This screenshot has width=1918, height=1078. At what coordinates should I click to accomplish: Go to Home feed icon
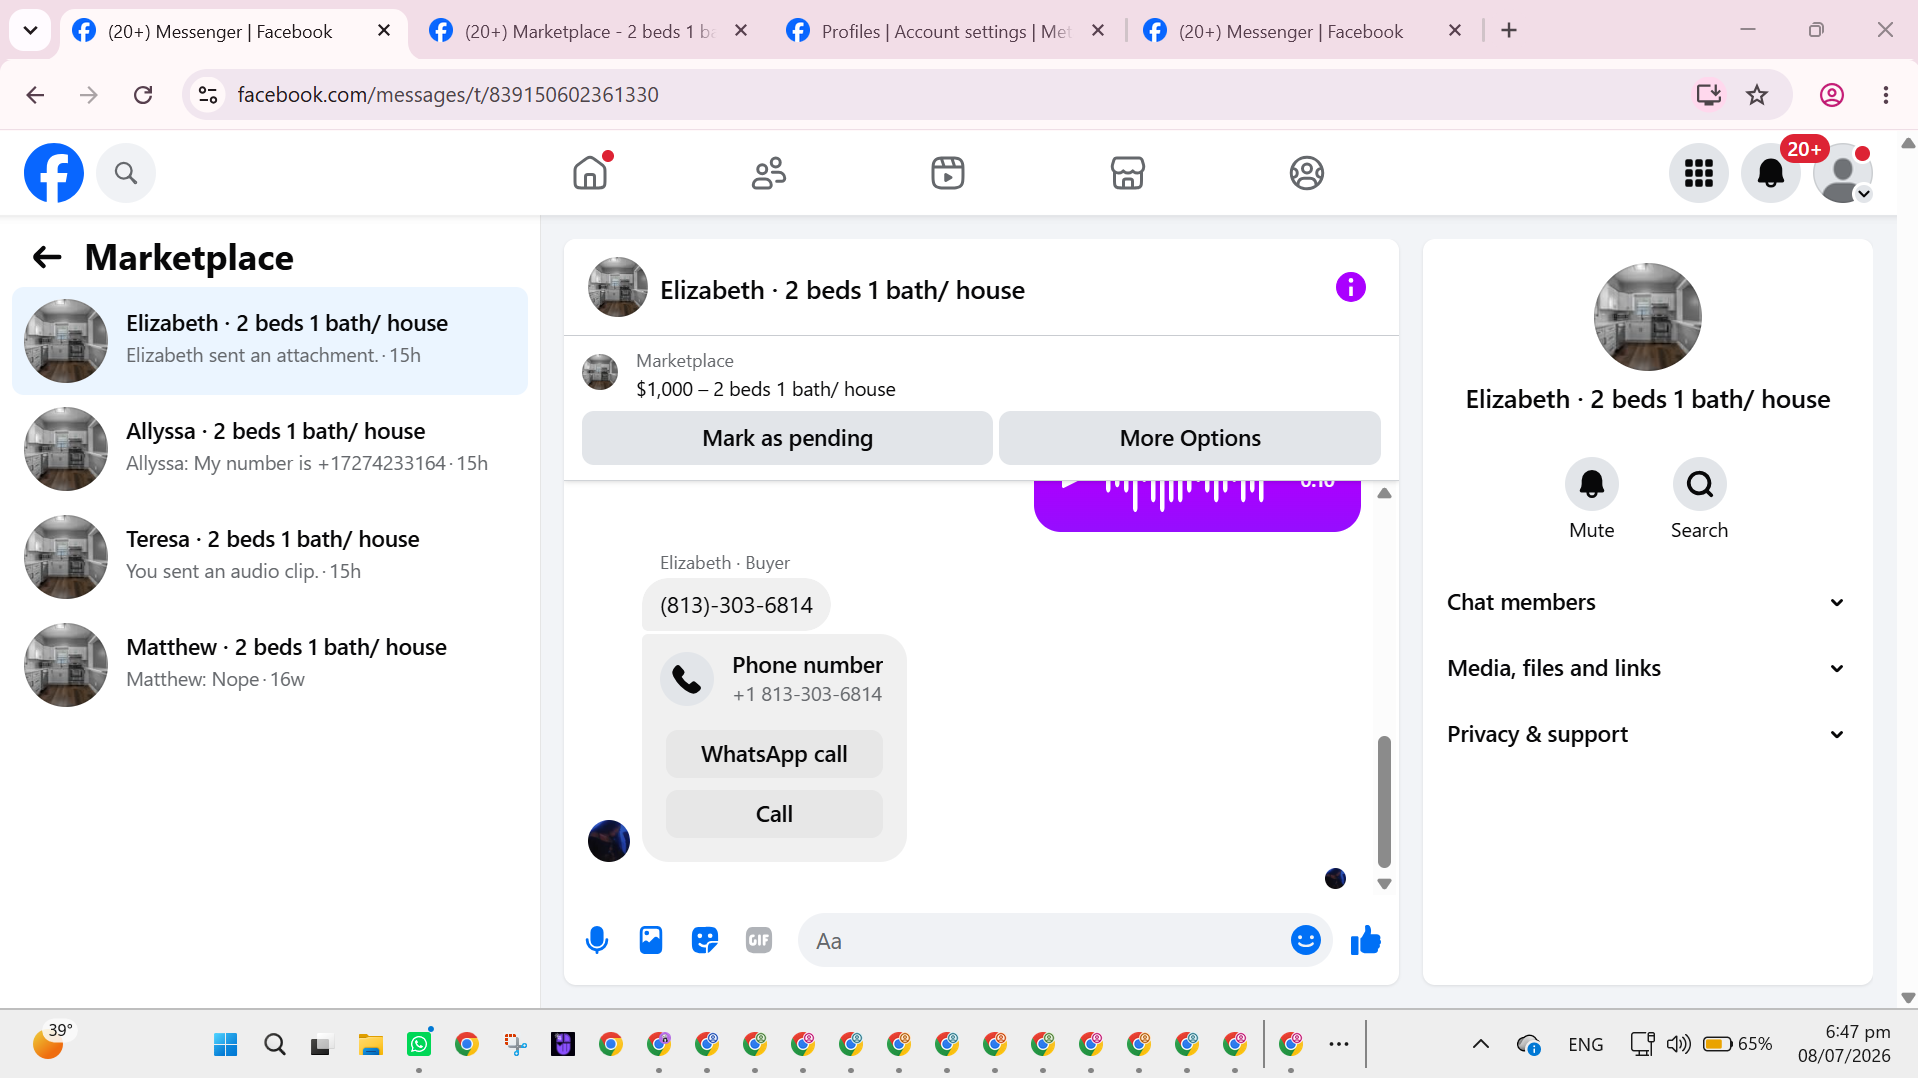coord(590,173)
